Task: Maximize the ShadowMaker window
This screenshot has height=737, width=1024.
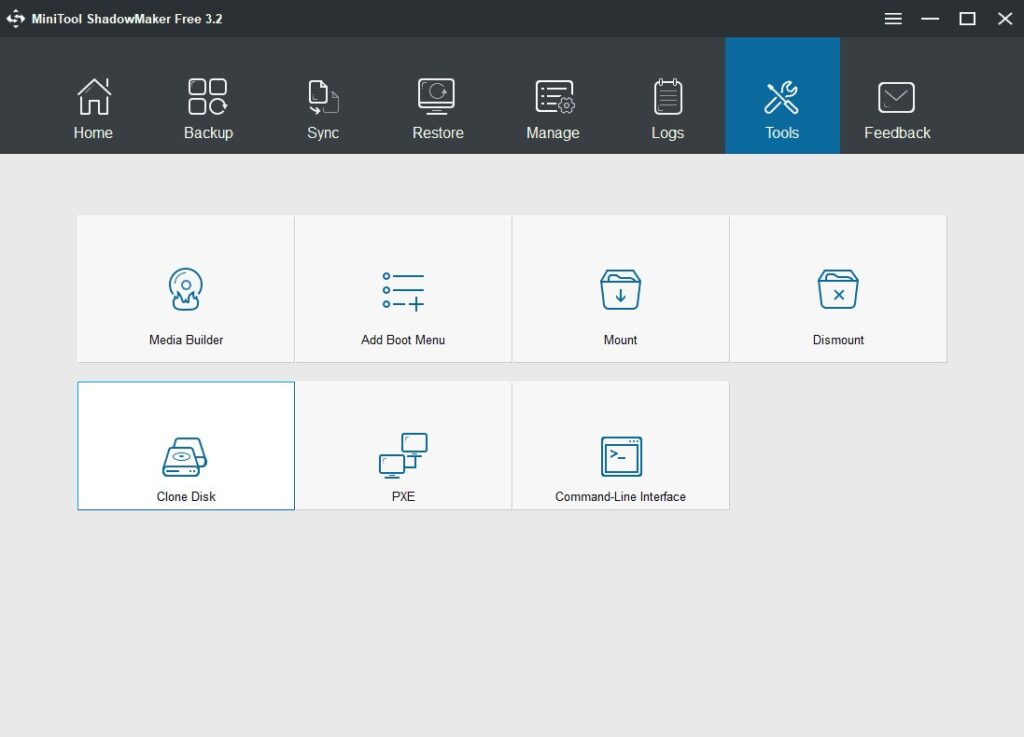Action: (x=967, y=19)
